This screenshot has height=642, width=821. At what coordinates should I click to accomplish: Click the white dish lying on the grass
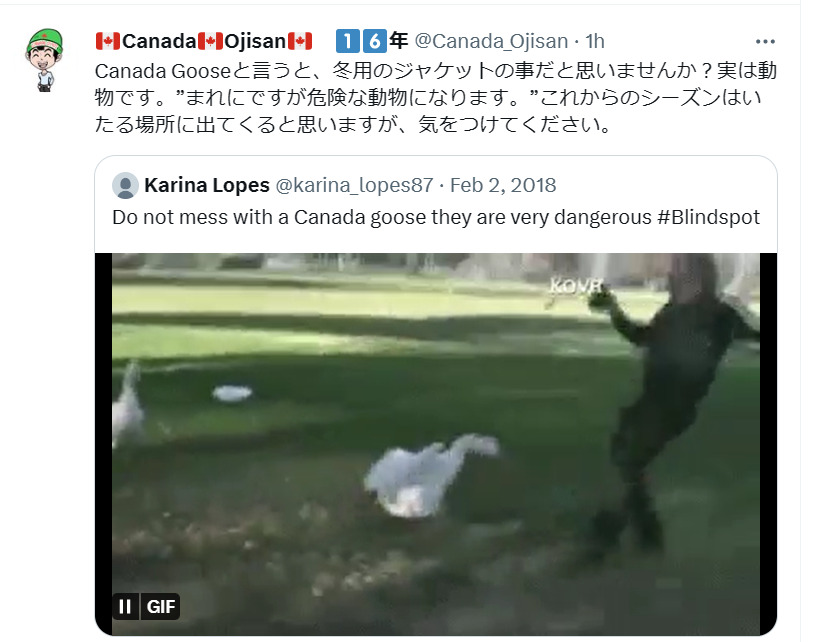[232, 393]
